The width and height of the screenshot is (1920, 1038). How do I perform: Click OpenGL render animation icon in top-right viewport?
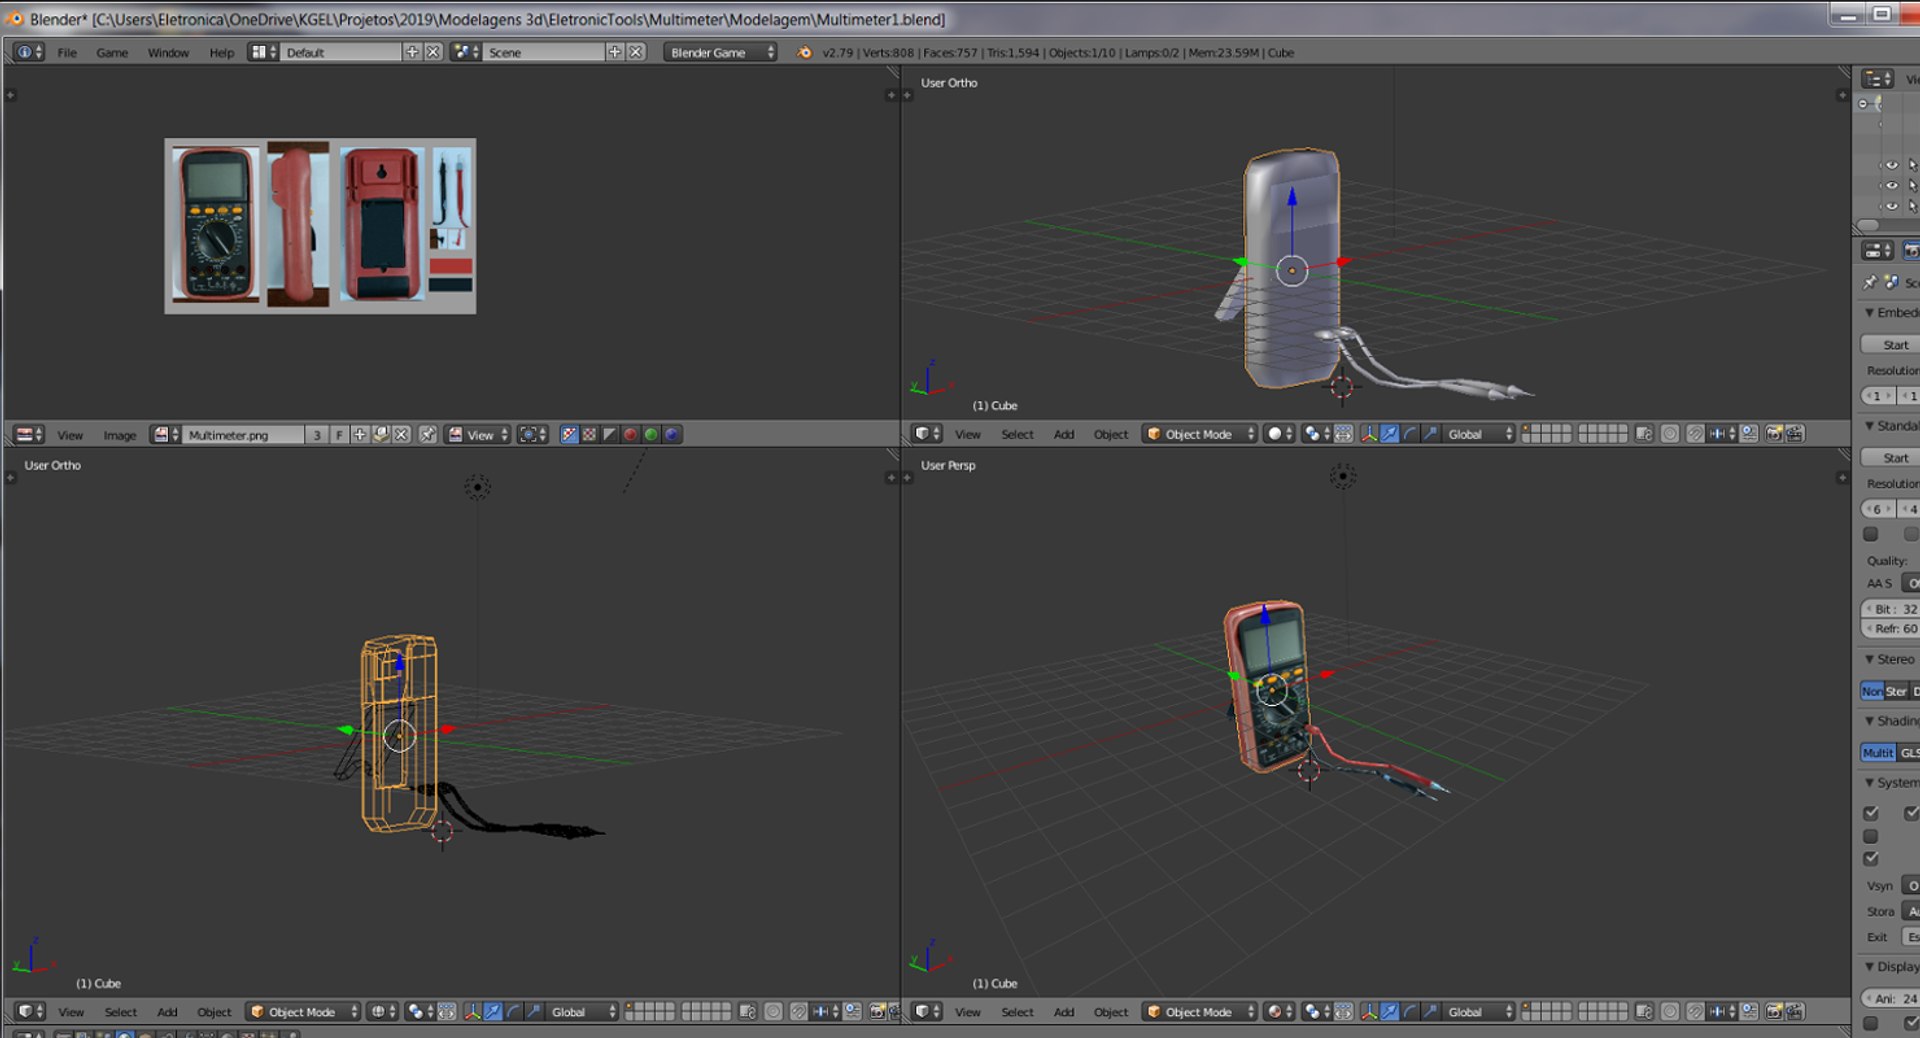point(1795,434)
